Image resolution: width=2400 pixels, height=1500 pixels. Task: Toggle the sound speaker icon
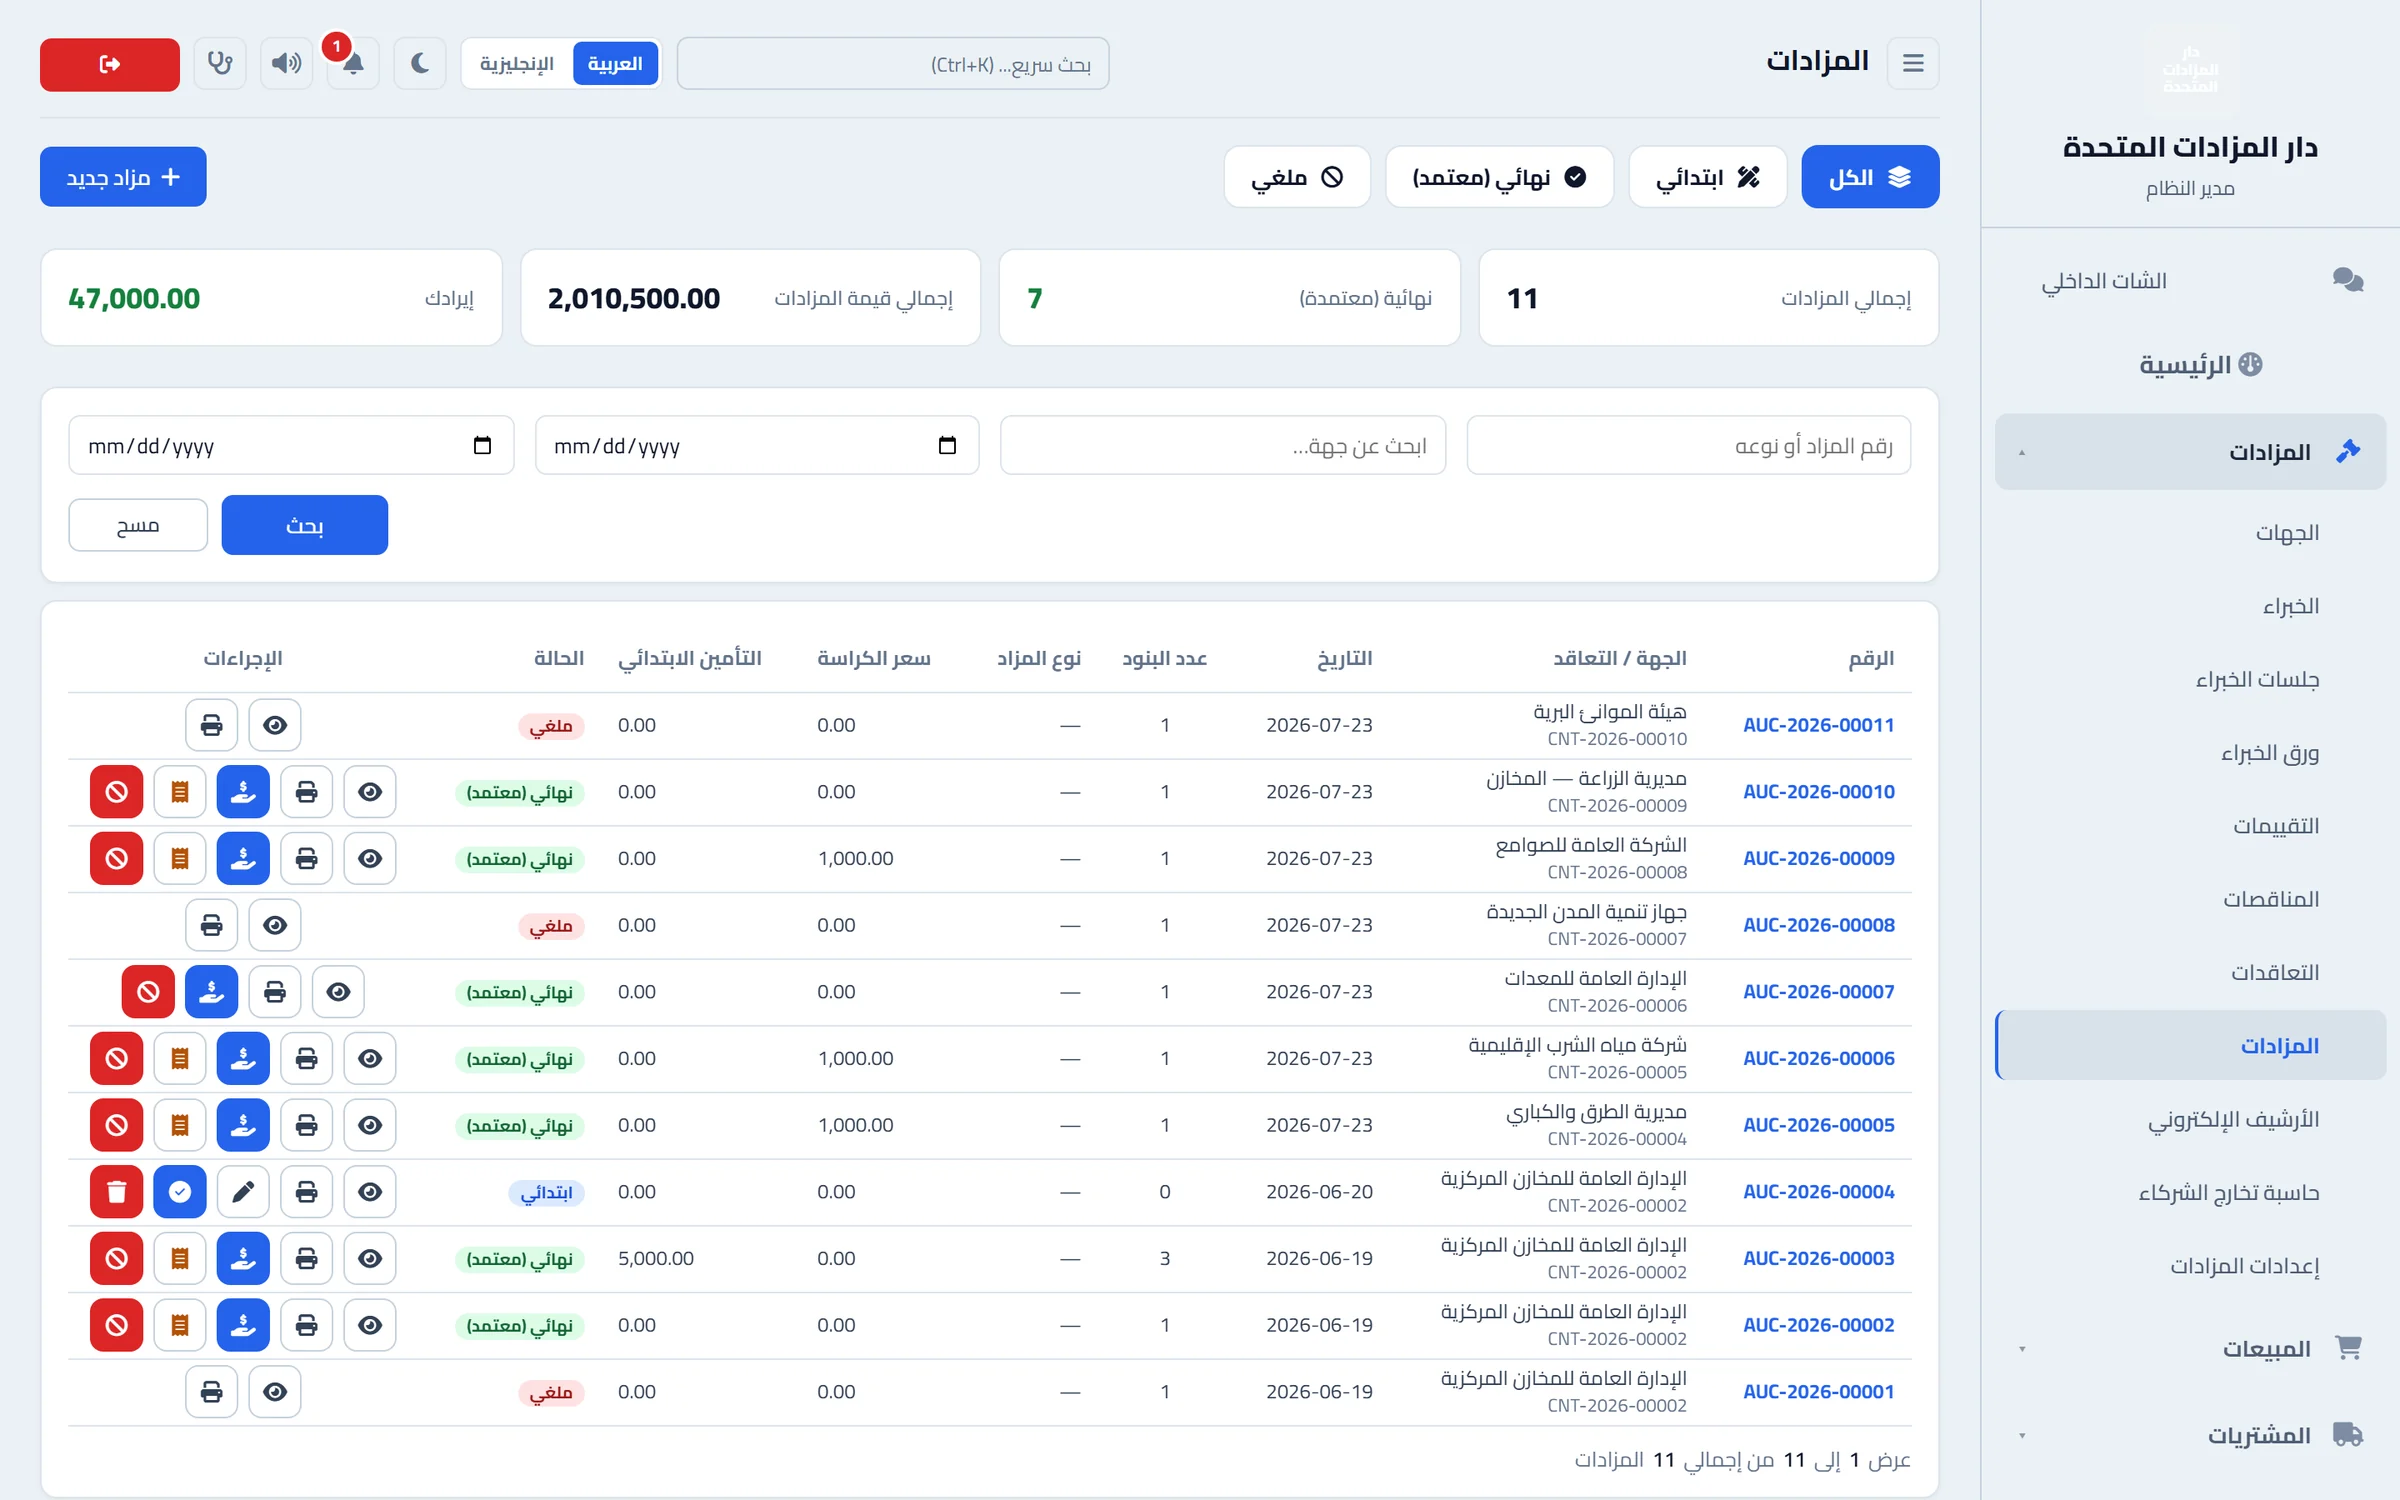point(286,64)
